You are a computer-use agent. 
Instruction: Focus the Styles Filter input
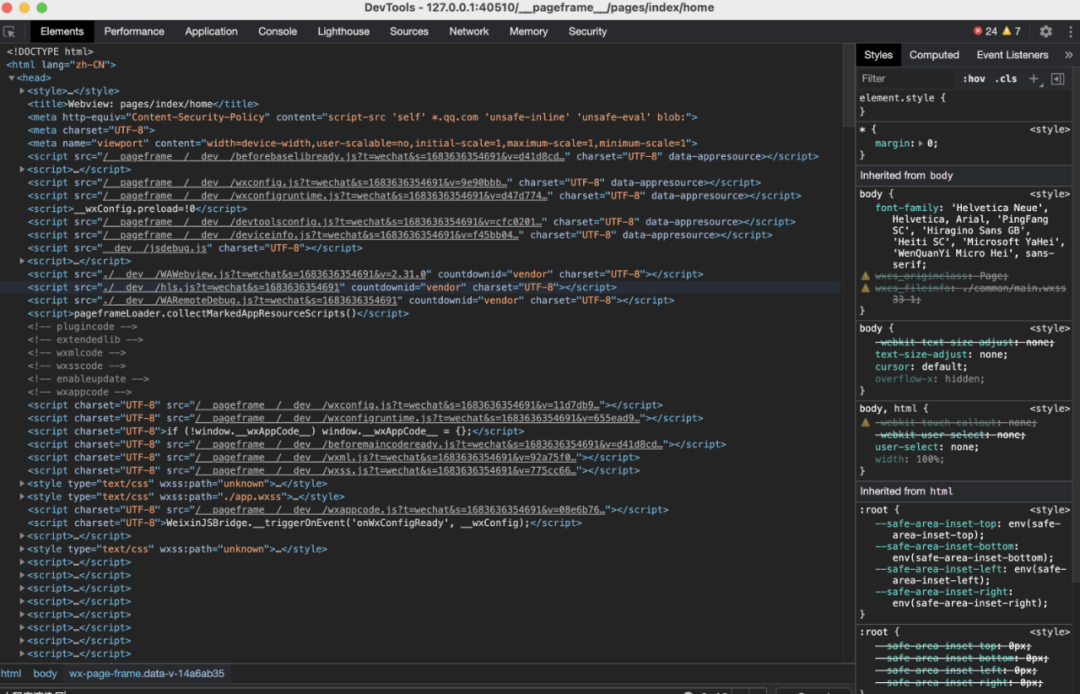pos(906,78)
